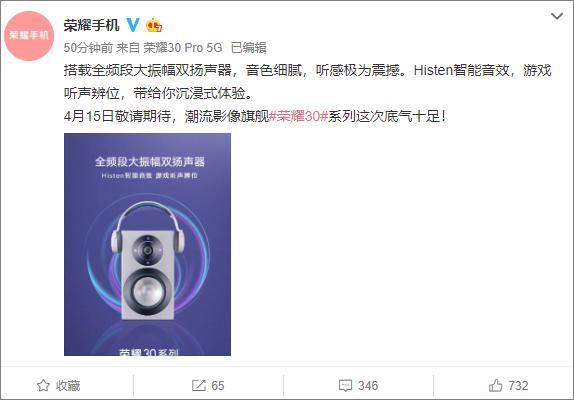The height and width of the screenshot is (400, 574).
Task: Click the 荣耀手机 round profile avatar
Action: [x=29, y=35]
